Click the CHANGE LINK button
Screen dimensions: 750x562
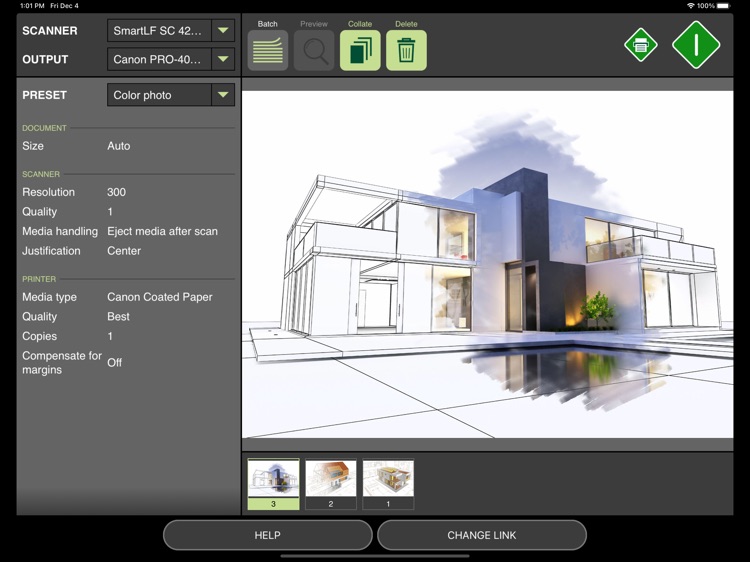click(x=482, y=535)
